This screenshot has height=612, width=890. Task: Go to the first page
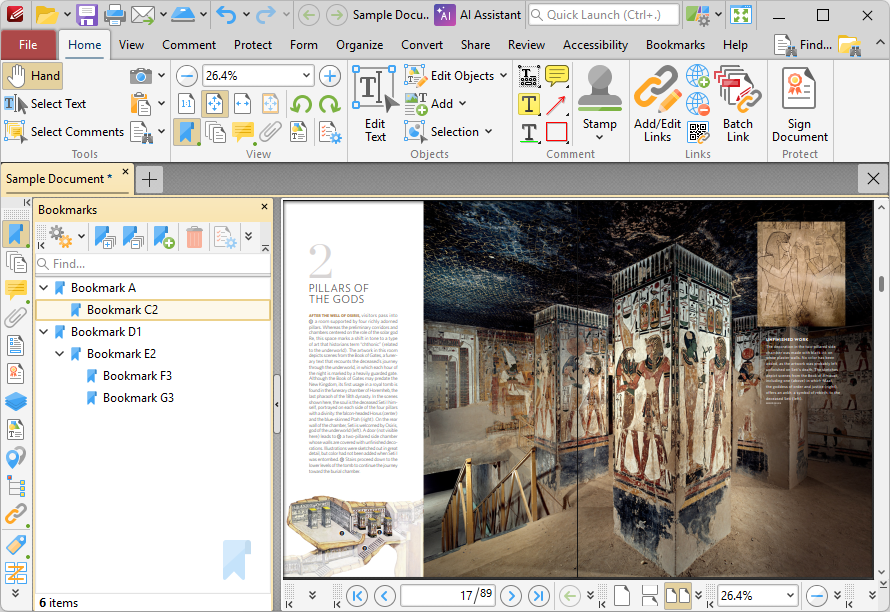[x=357, y=596]
